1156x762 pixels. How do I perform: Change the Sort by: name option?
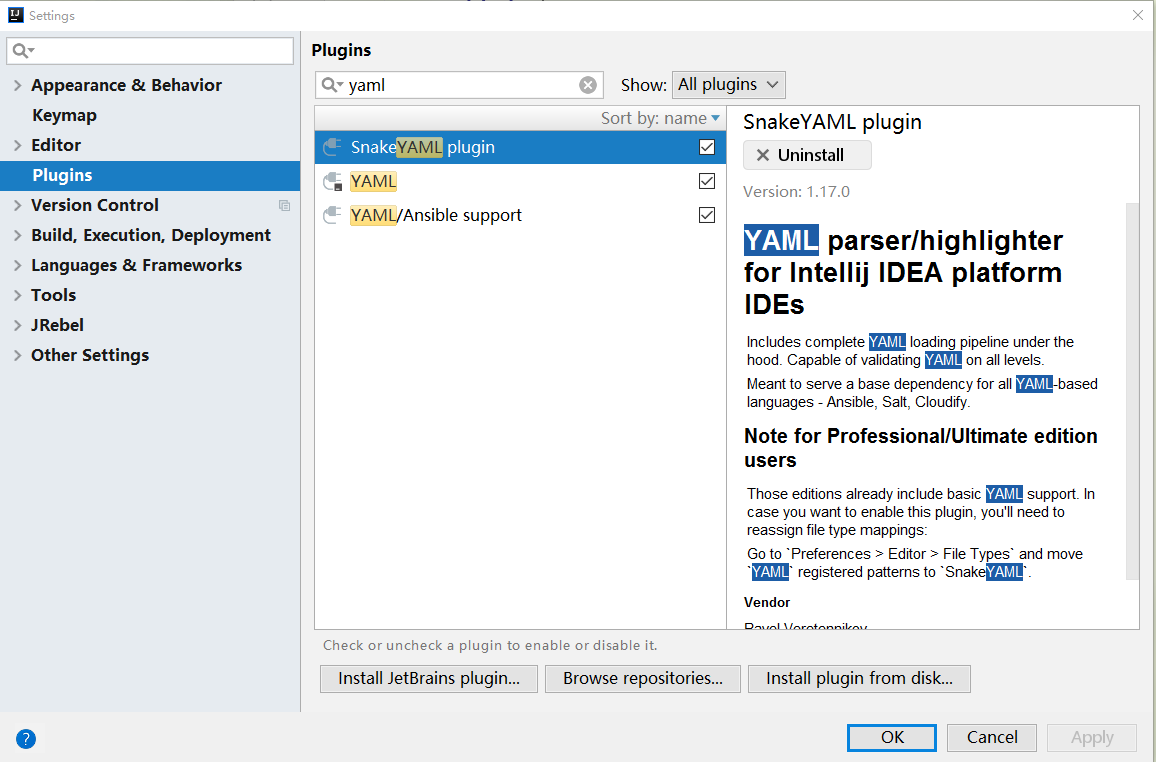[x=660, y=119]
